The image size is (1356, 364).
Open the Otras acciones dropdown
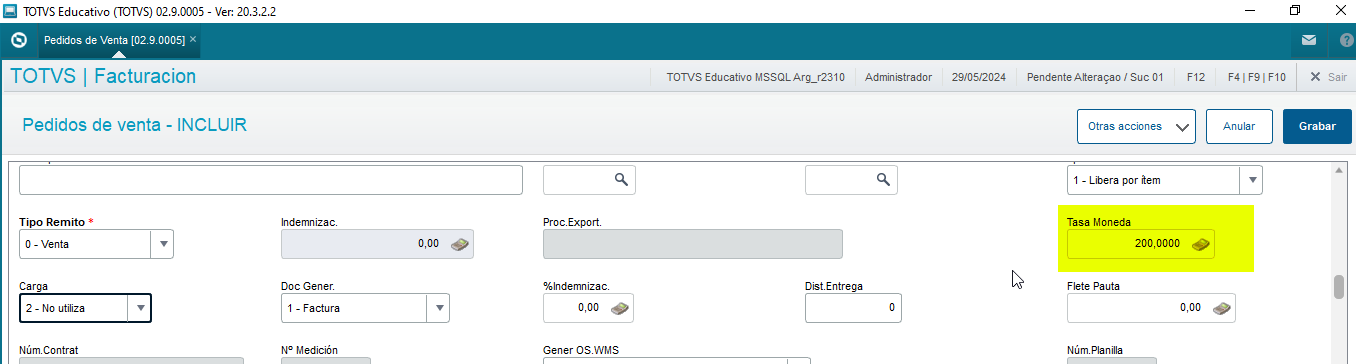(1136, 127)
